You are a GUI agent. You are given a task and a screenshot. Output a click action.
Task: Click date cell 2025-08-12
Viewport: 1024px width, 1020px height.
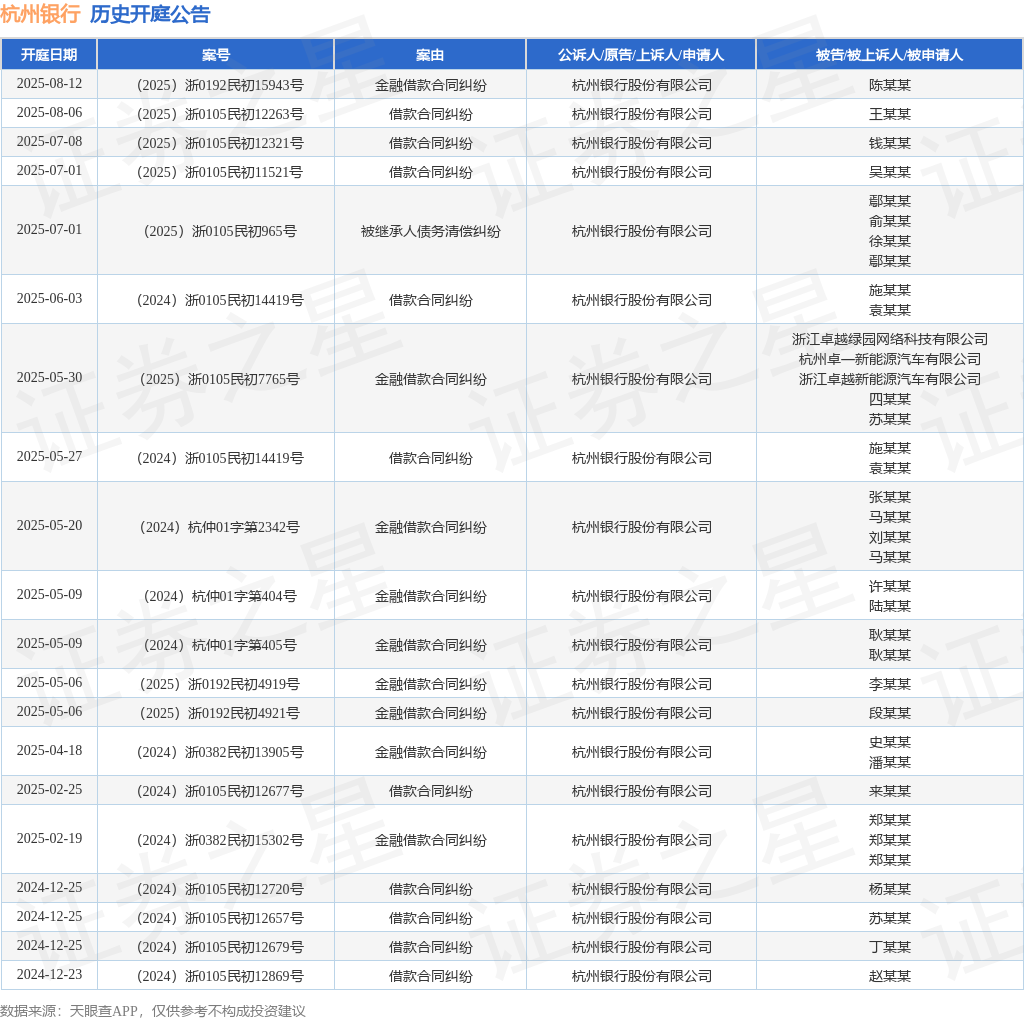coord(49,84)
